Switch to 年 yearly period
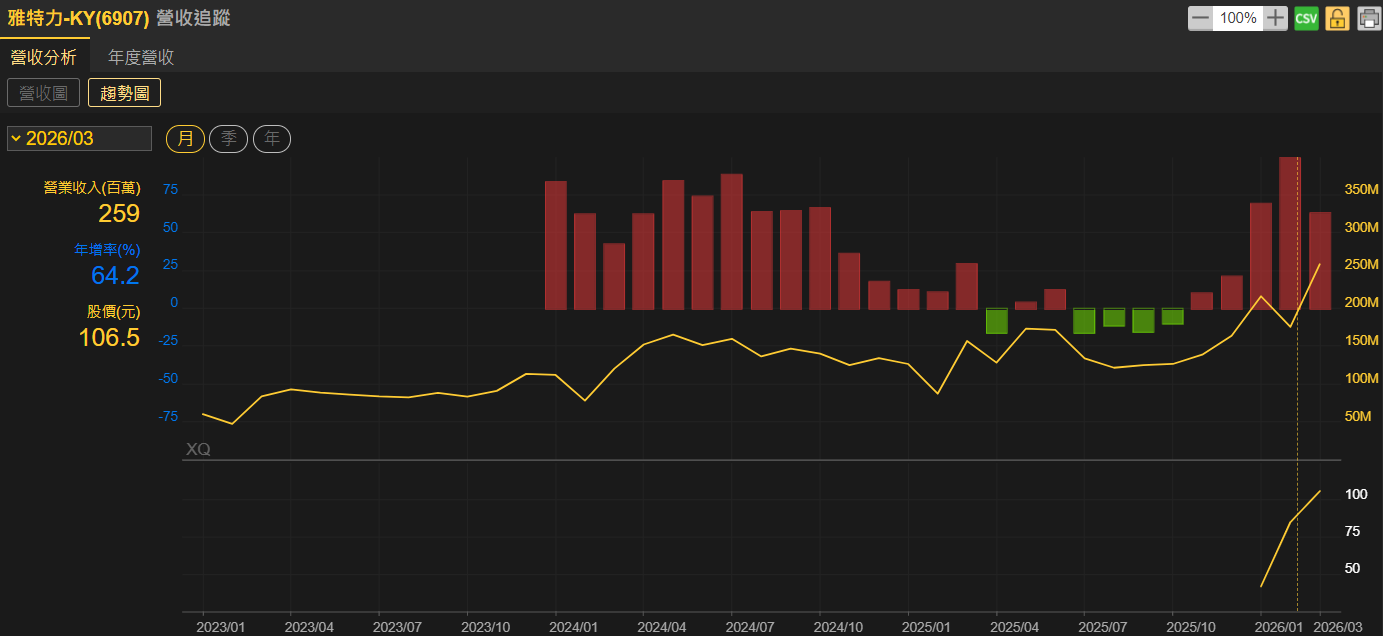The width and height of the screenshot is (1383, 636). pyautogui.click(x=271, y=139)
